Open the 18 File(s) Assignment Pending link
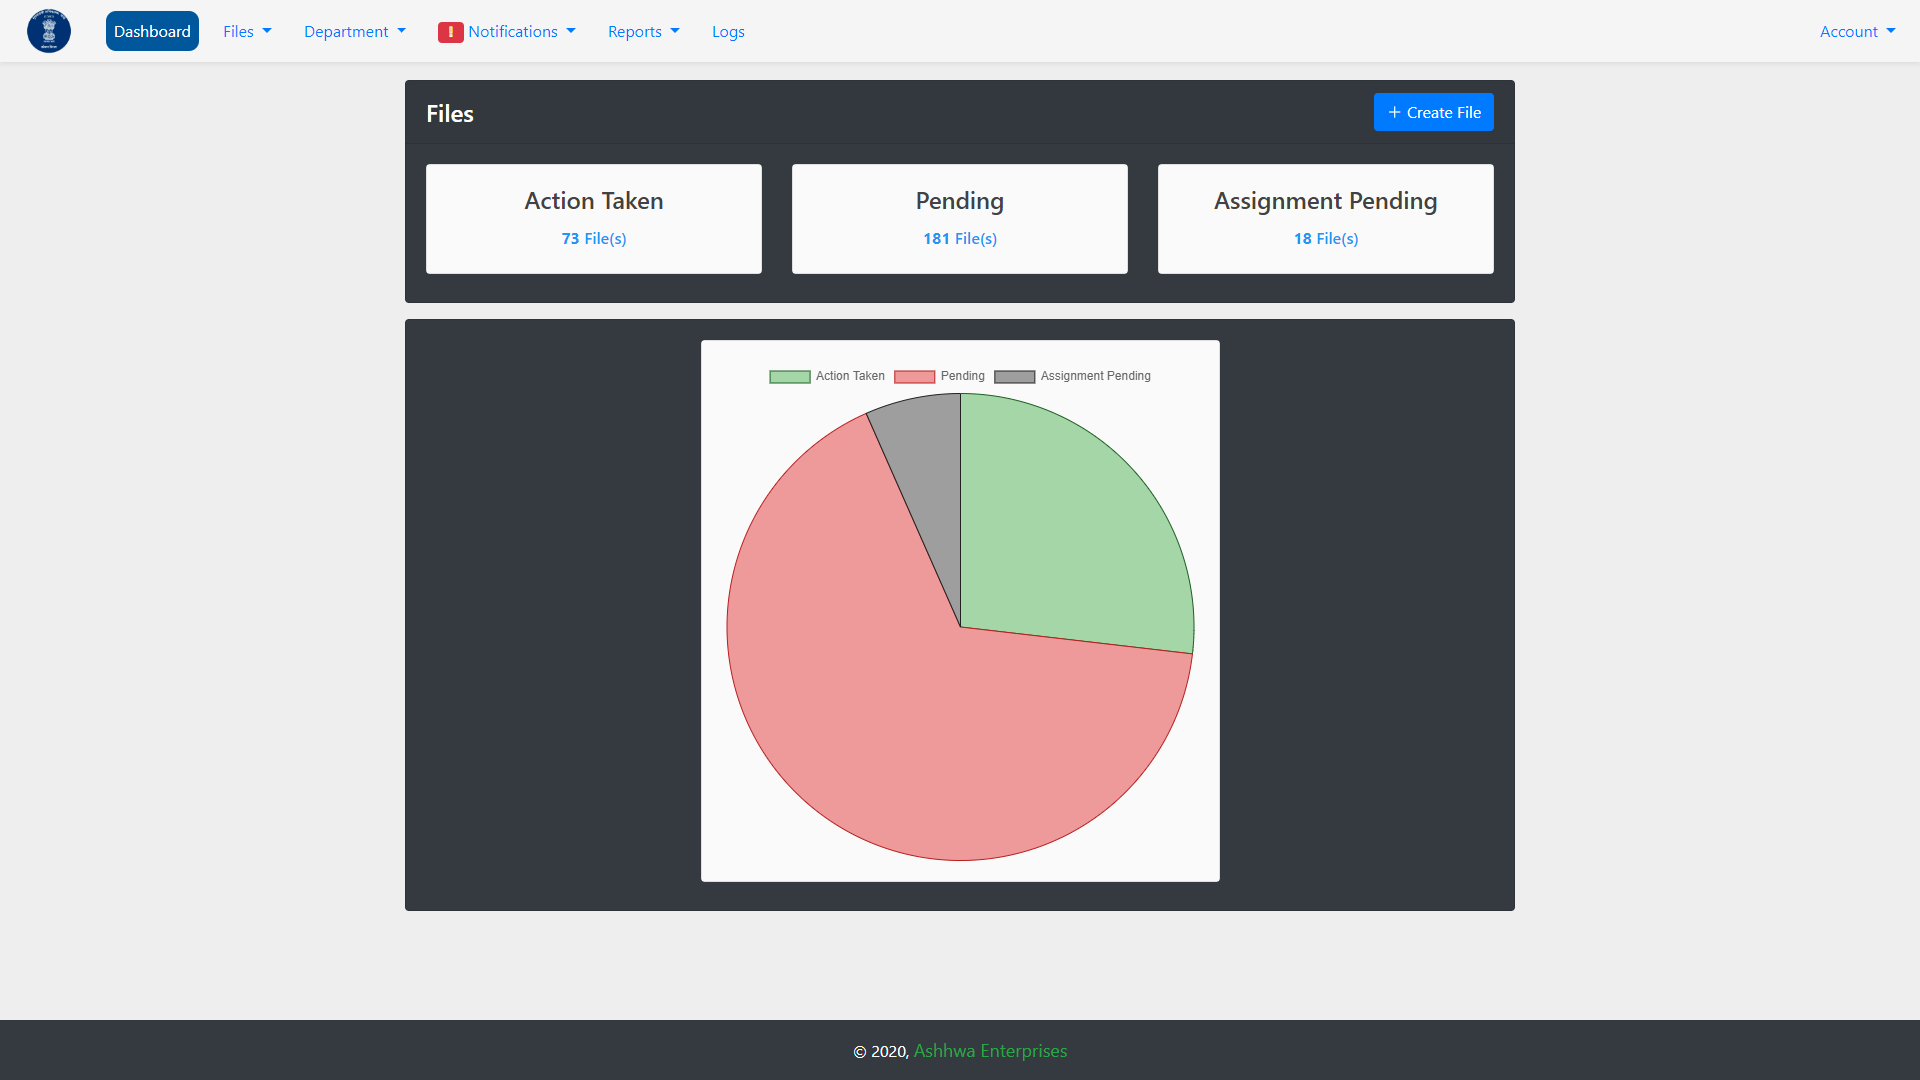This screenshot has height=1080, width=1920. 1326,239
